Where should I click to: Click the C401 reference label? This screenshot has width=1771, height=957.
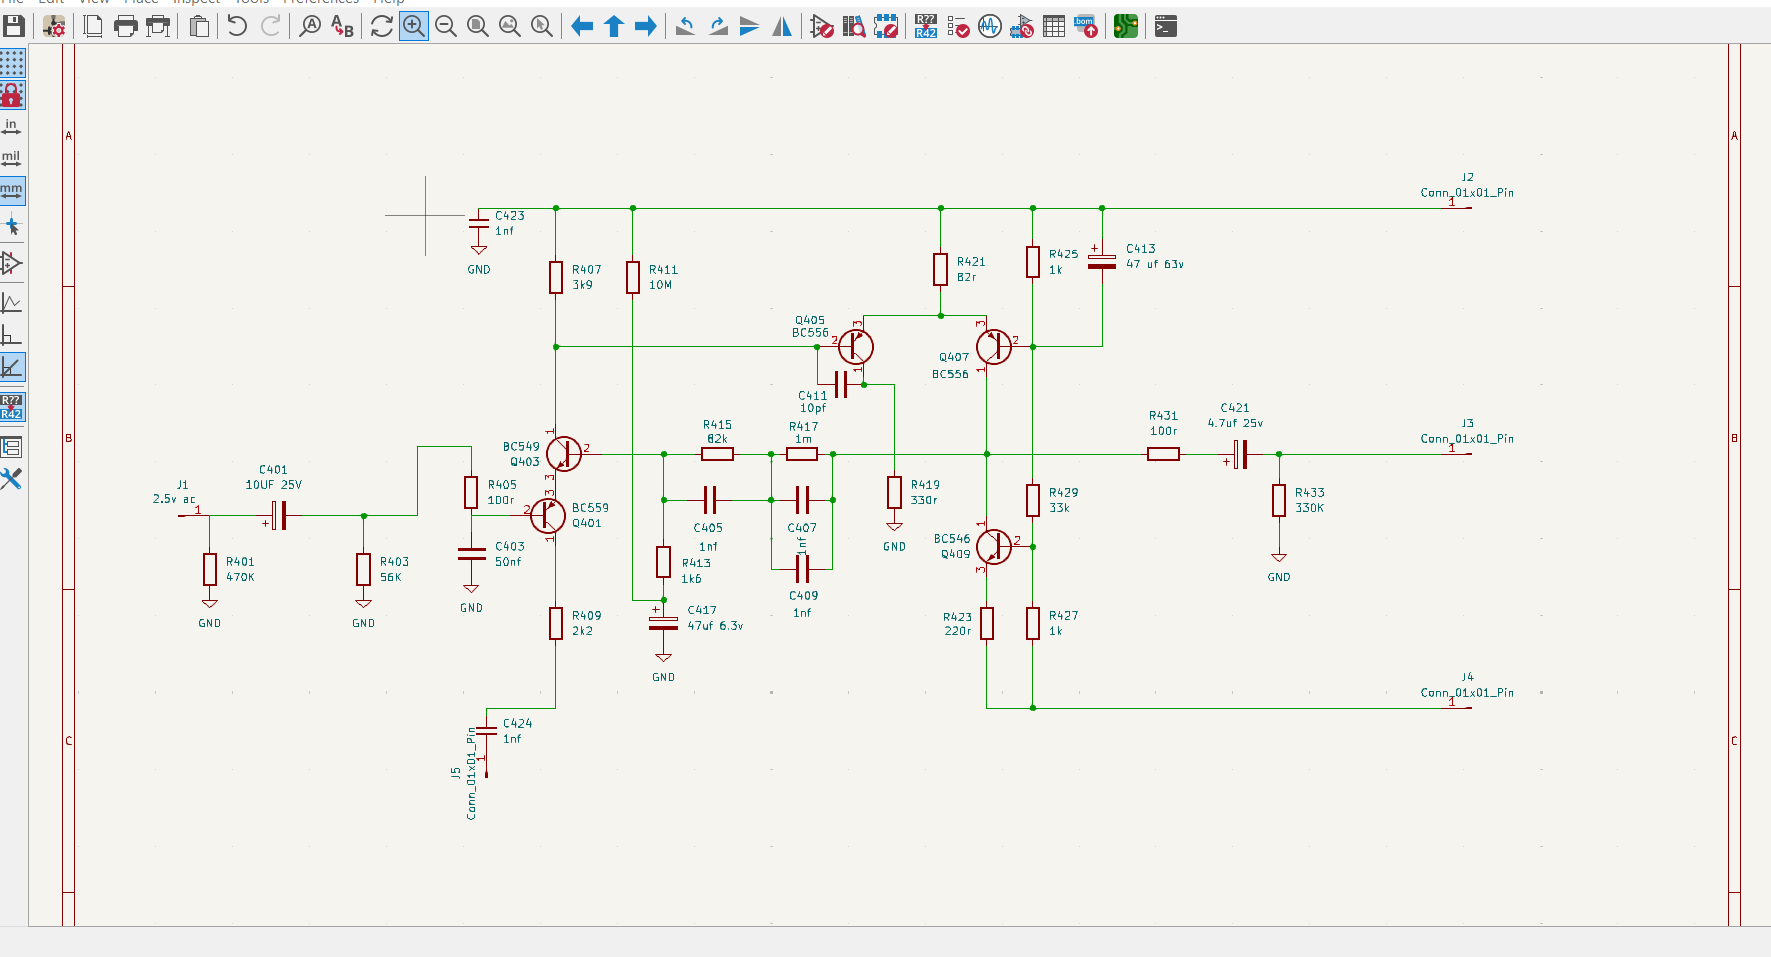coord(273,470)
